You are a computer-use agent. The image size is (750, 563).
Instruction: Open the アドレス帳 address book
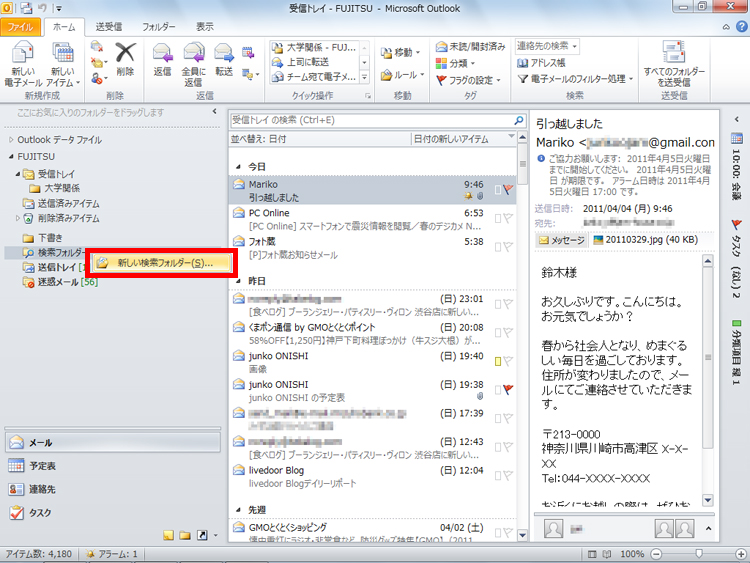click(541, 63)
